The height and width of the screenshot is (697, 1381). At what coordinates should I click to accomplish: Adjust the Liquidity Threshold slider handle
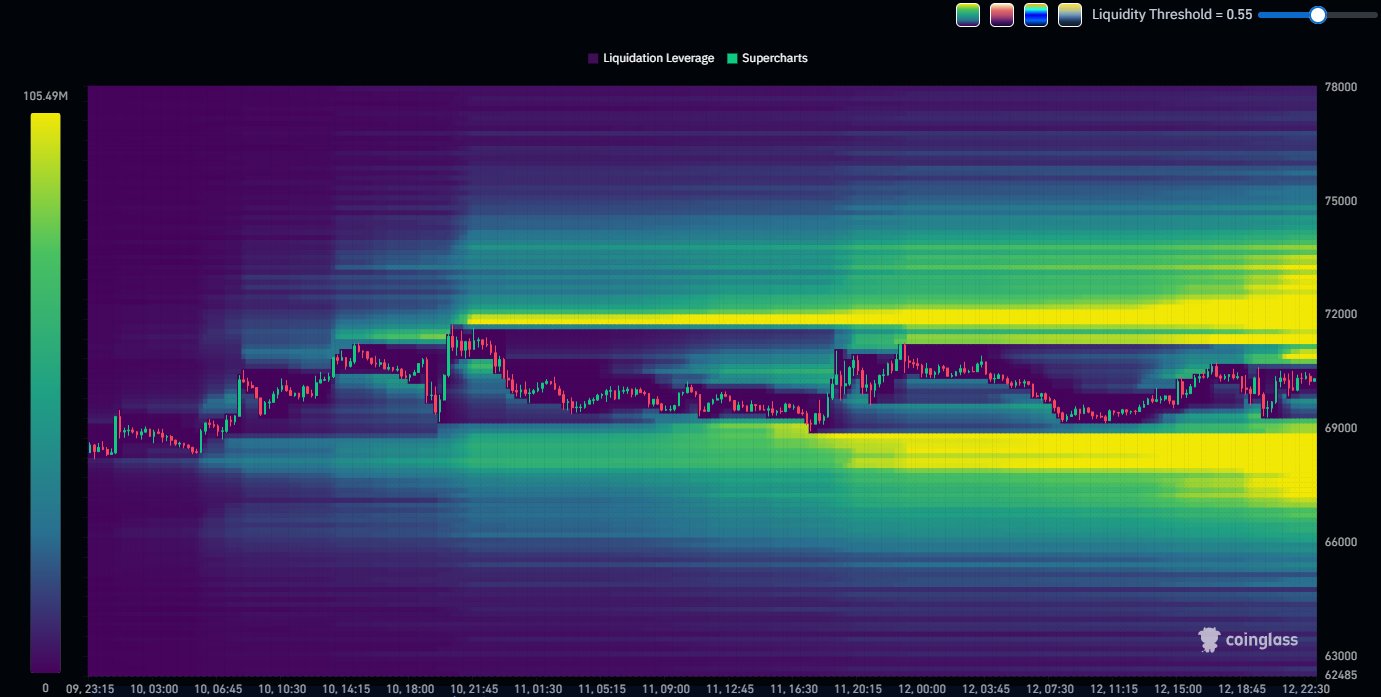1317,15
